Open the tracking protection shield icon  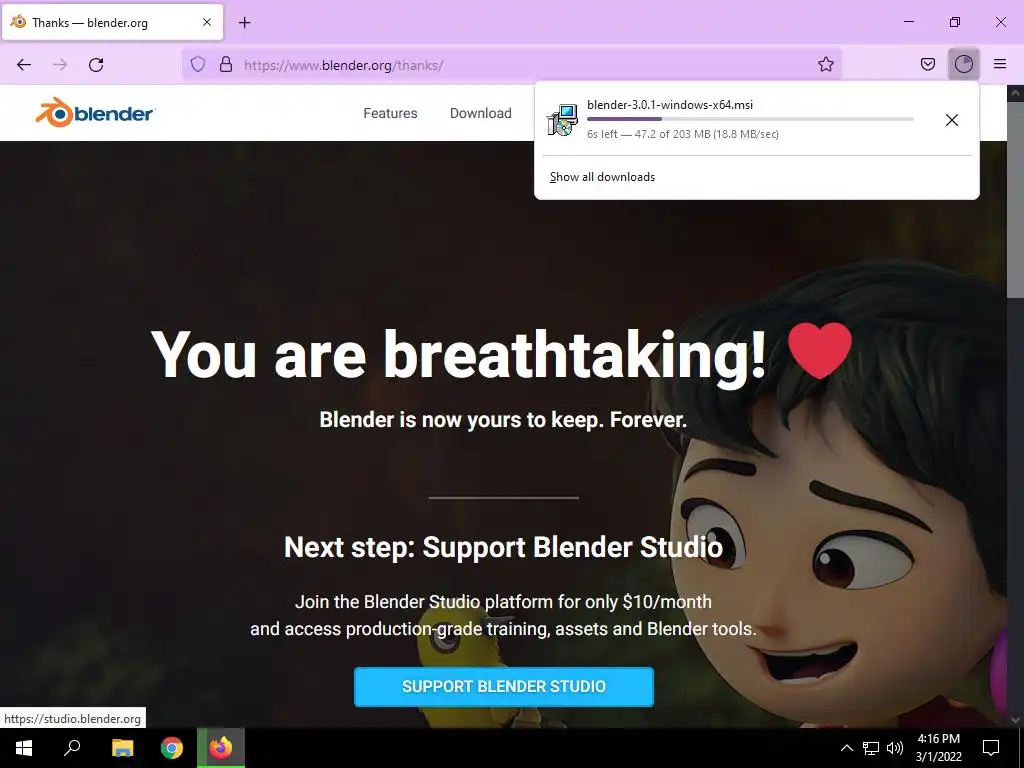(198, 64)
